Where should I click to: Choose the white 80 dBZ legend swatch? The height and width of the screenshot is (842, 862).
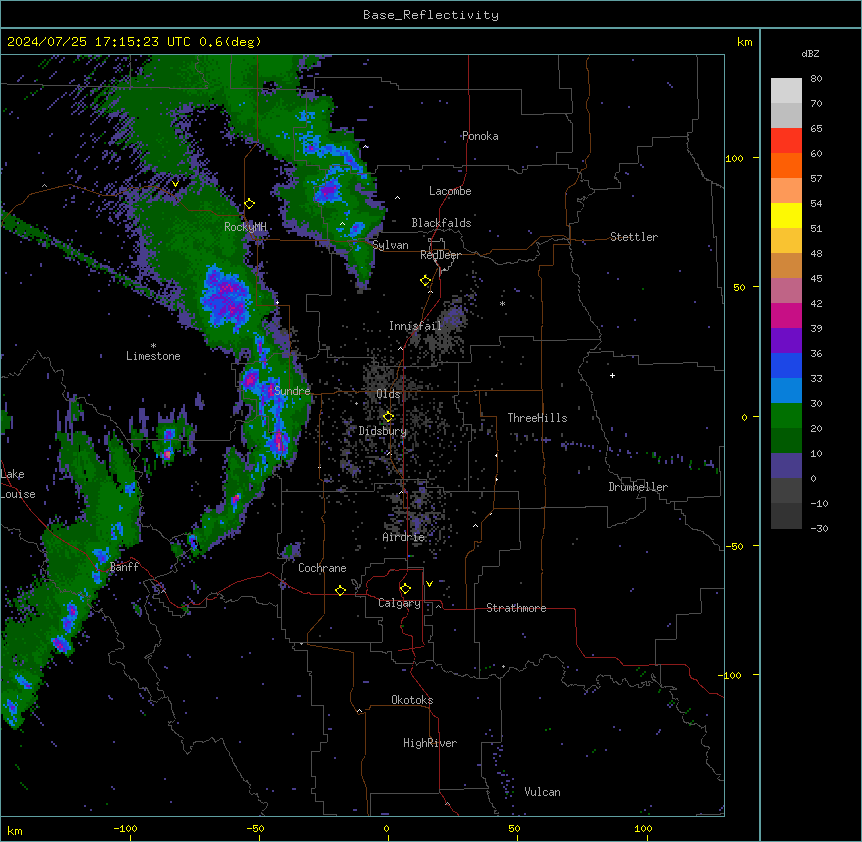point(786,91)
